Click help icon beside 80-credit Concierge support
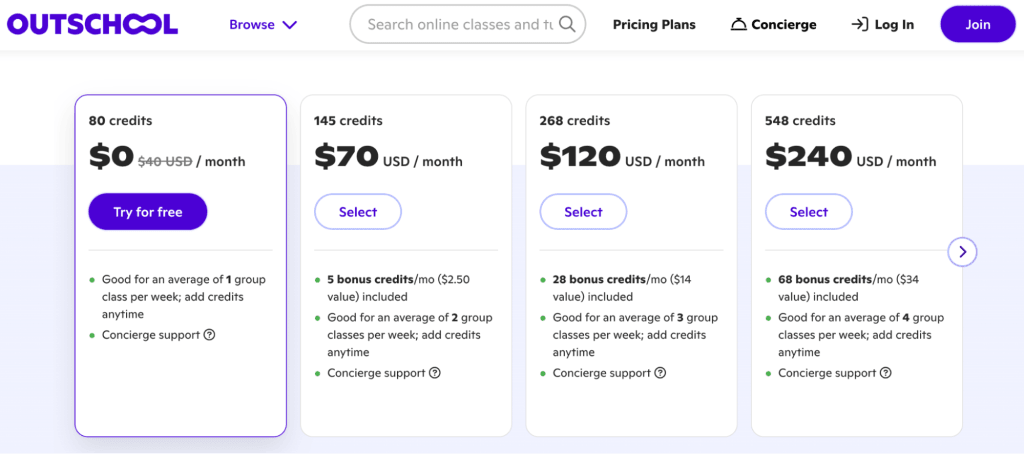This screenshot has width=1024, height=454. (209, 335)
